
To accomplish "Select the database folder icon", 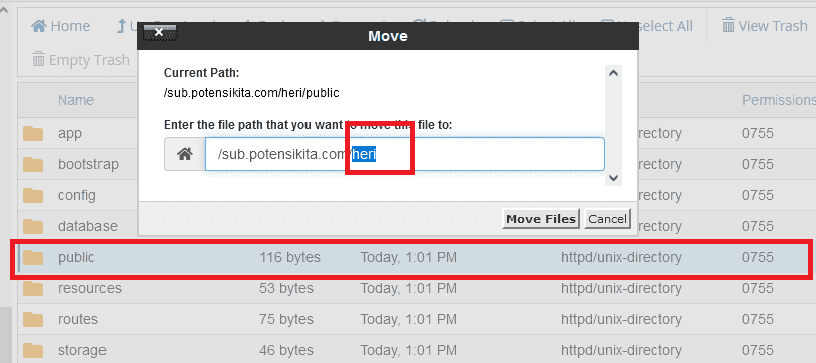I will tap(33, 227).
